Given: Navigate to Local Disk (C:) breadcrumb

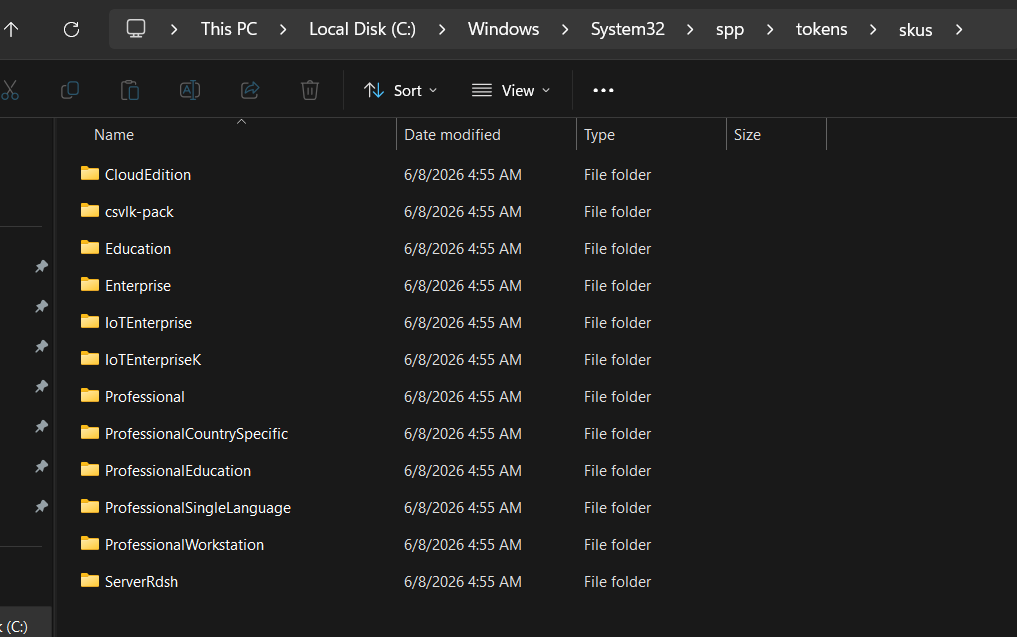Looking at the screenshot, I should (363, 29).
